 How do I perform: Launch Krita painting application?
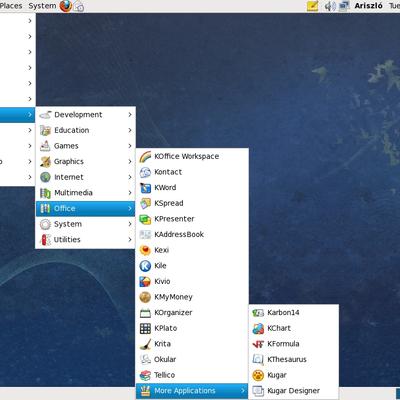[192, 344]
